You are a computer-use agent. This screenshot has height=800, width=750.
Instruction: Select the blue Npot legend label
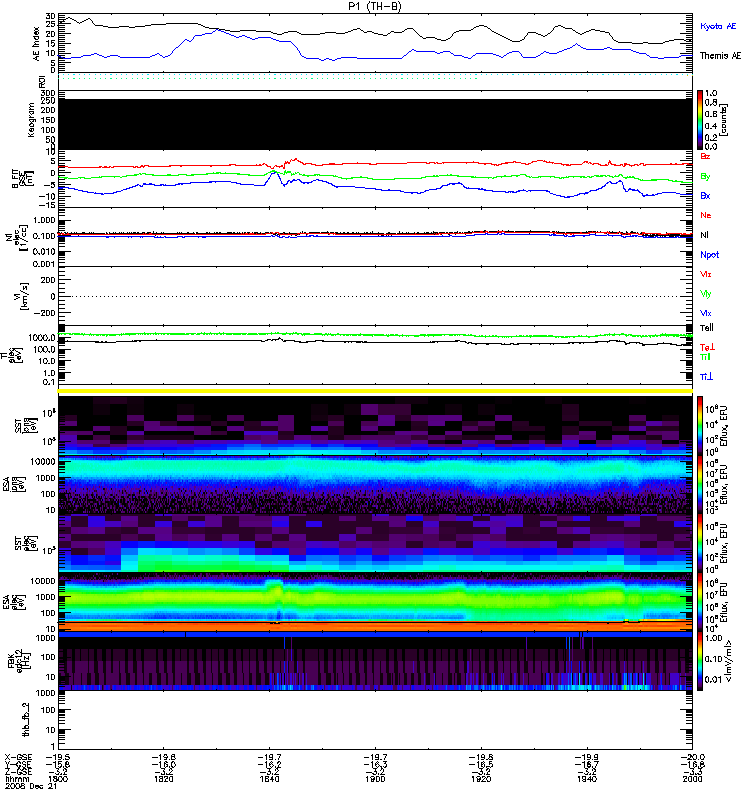[710, 255]
